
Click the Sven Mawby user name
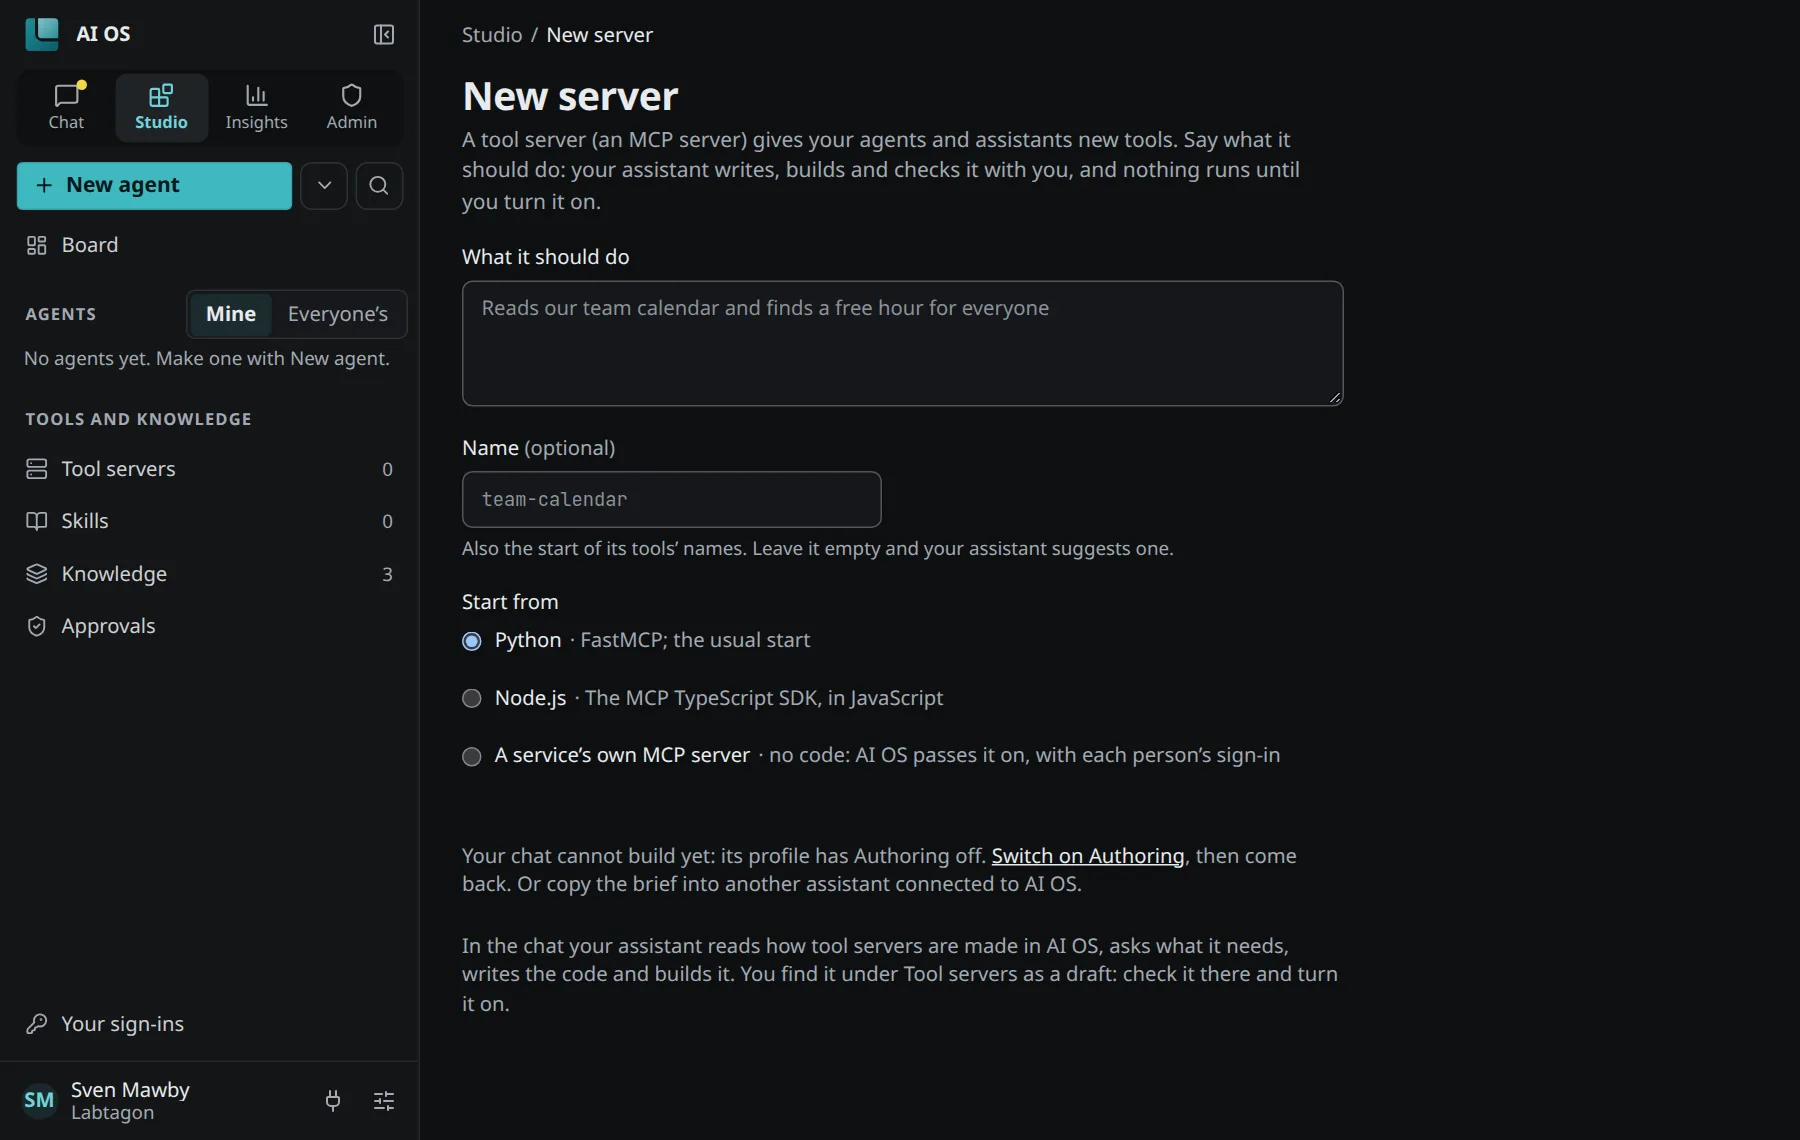130,1089
